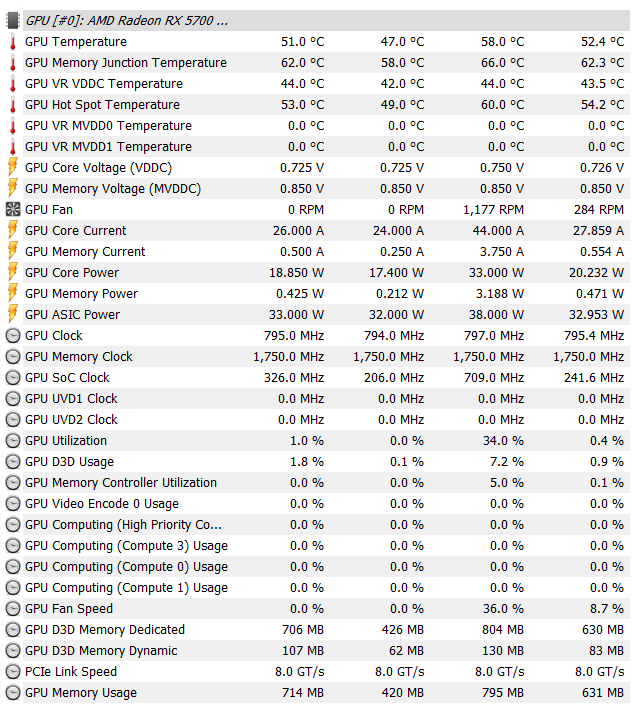The width and height of the screenshot is (644, 712).
Task: Click thermometer icon beside GPU VR VDDC Temperature
Action: (x=13, y=84)
